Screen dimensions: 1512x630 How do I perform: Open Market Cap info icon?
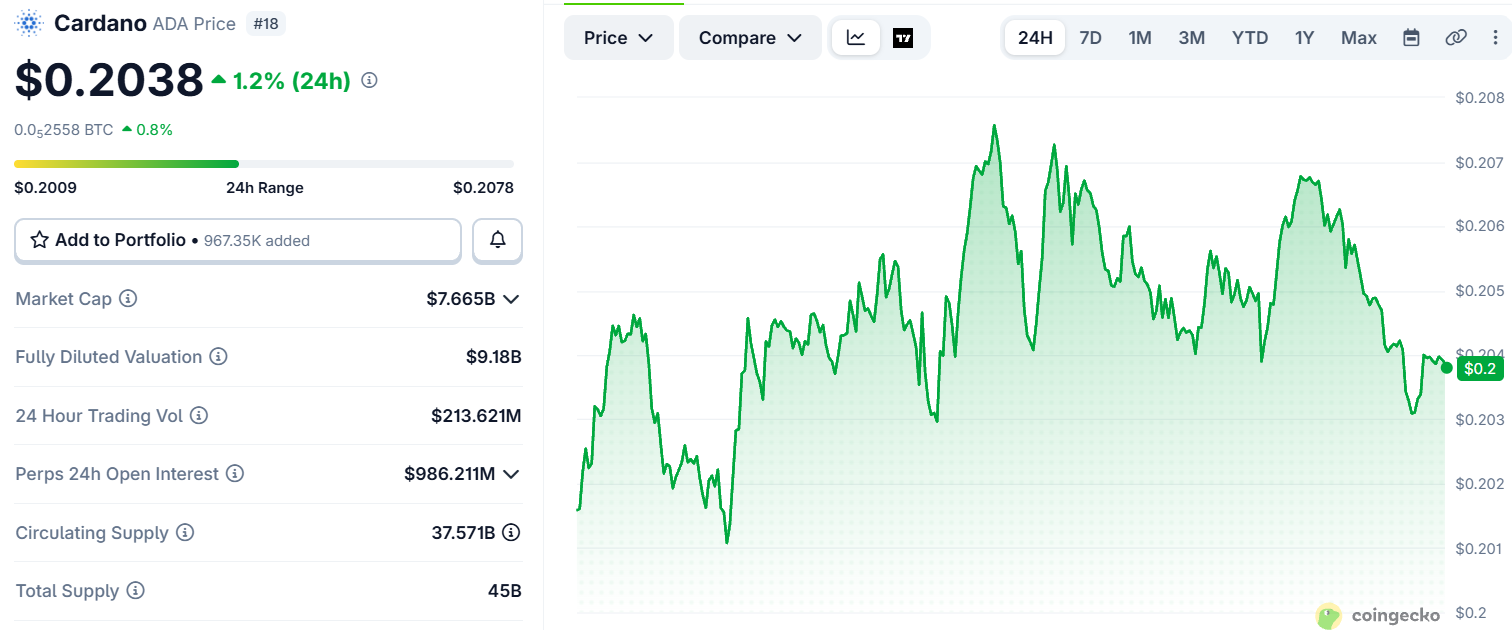(128, 298)
